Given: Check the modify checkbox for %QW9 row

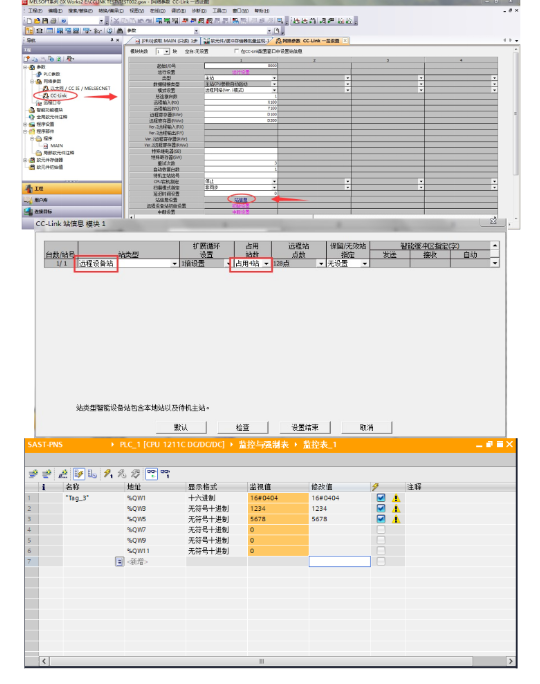Looking at the screenshot, I should (381, 540).
